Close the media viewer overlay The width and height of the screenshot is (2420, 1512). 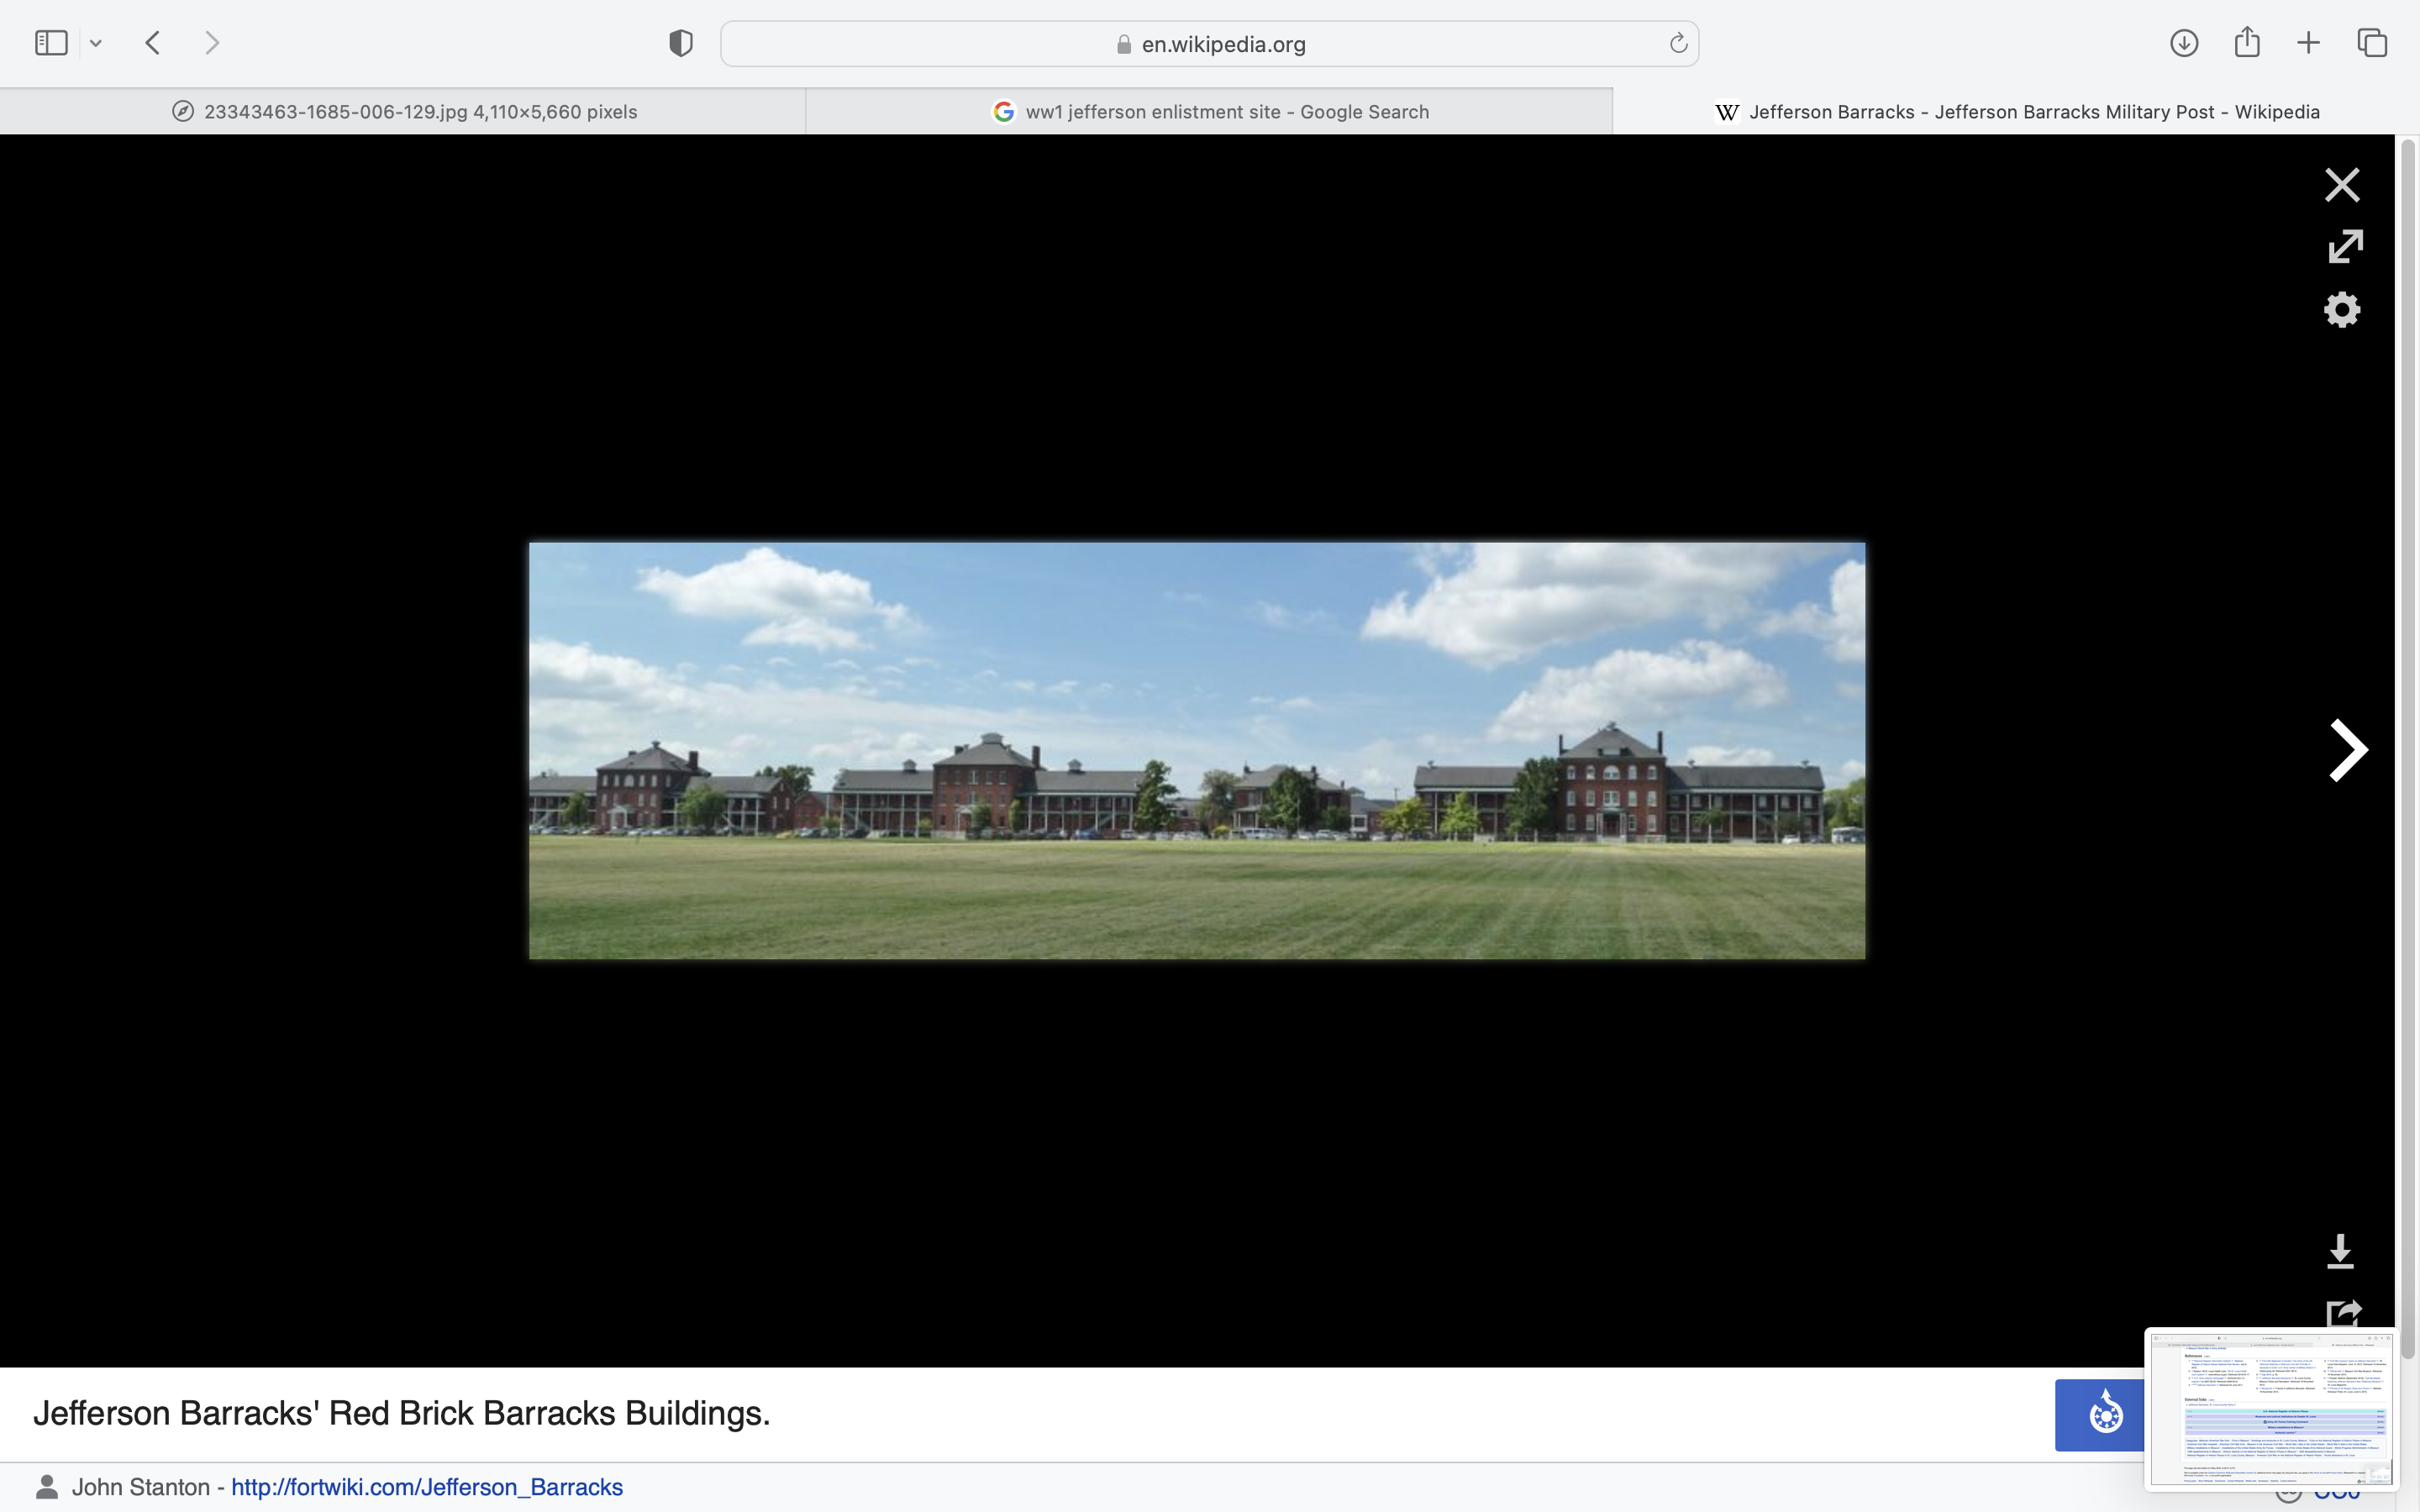coord(2341,185)
